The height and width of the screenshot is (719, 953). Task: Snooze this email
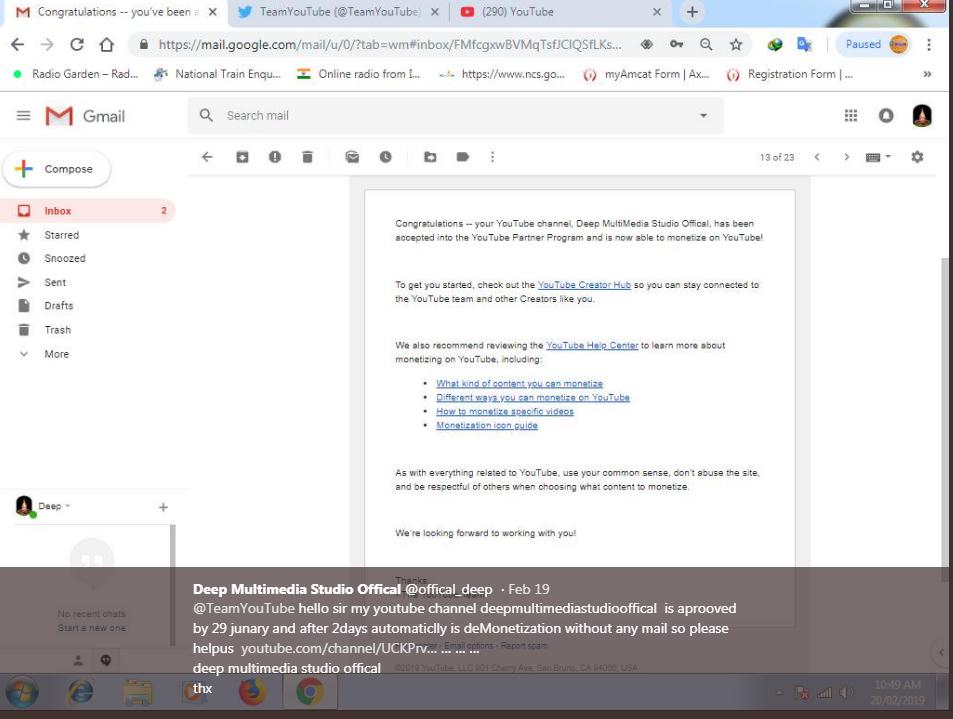tap(385, 157)
